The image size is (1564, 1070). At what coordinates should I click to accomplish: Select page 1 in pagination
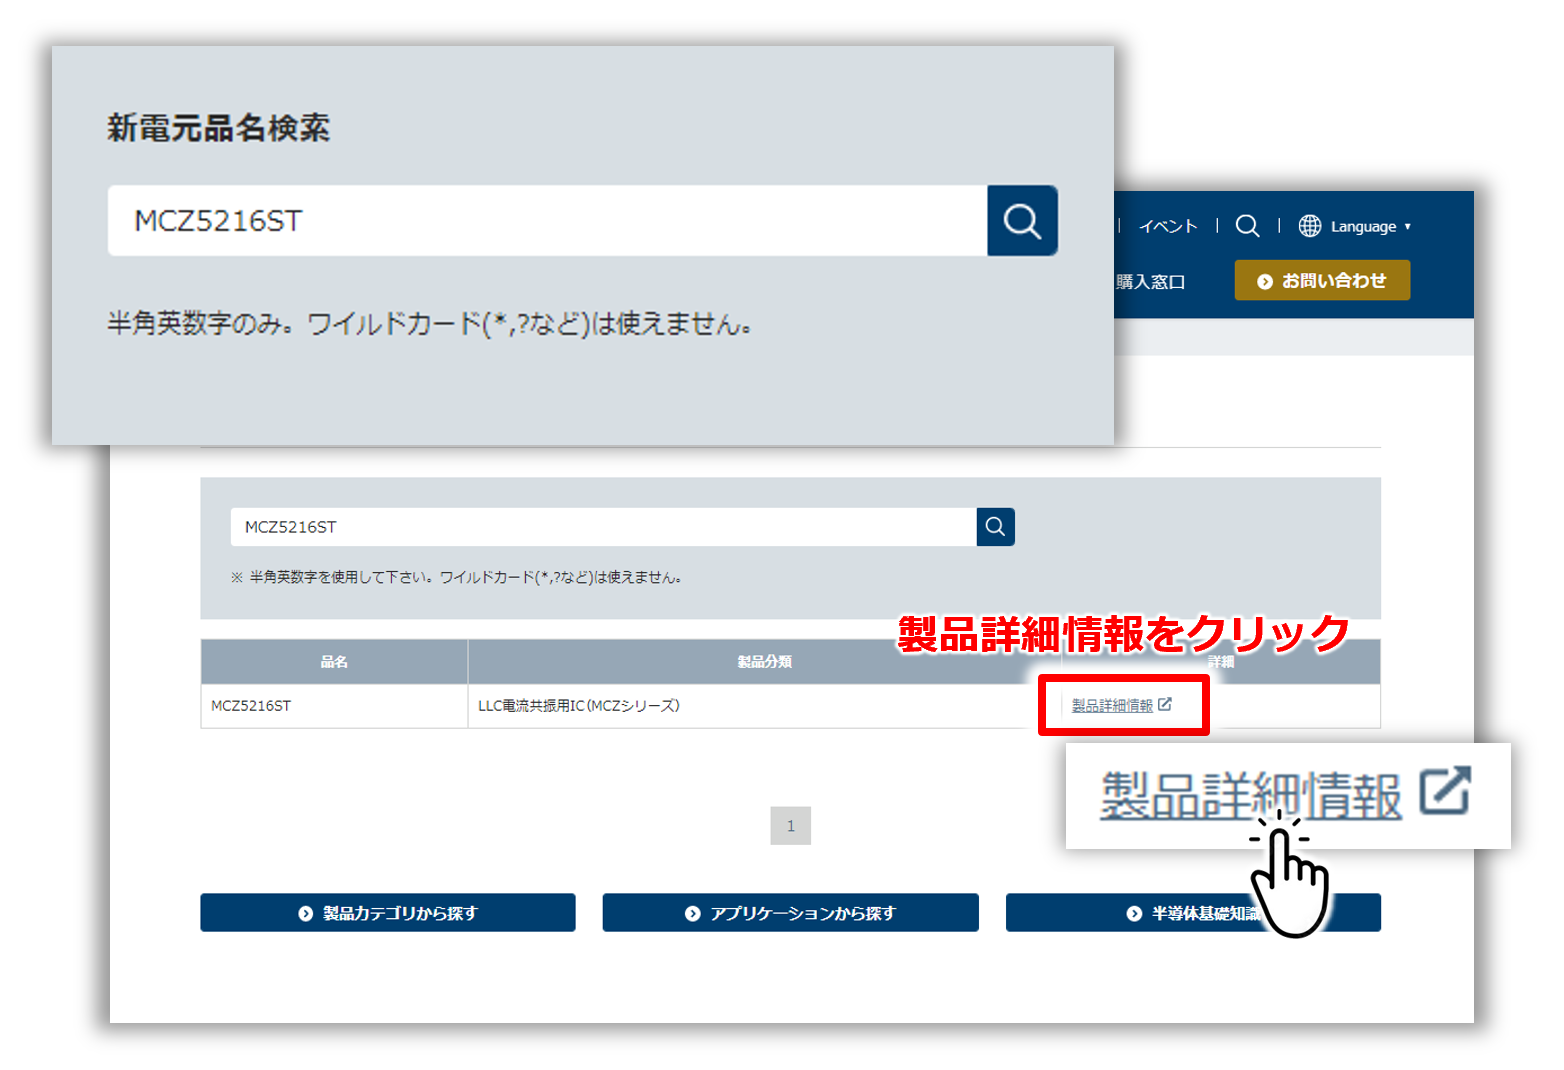point(790,826)
